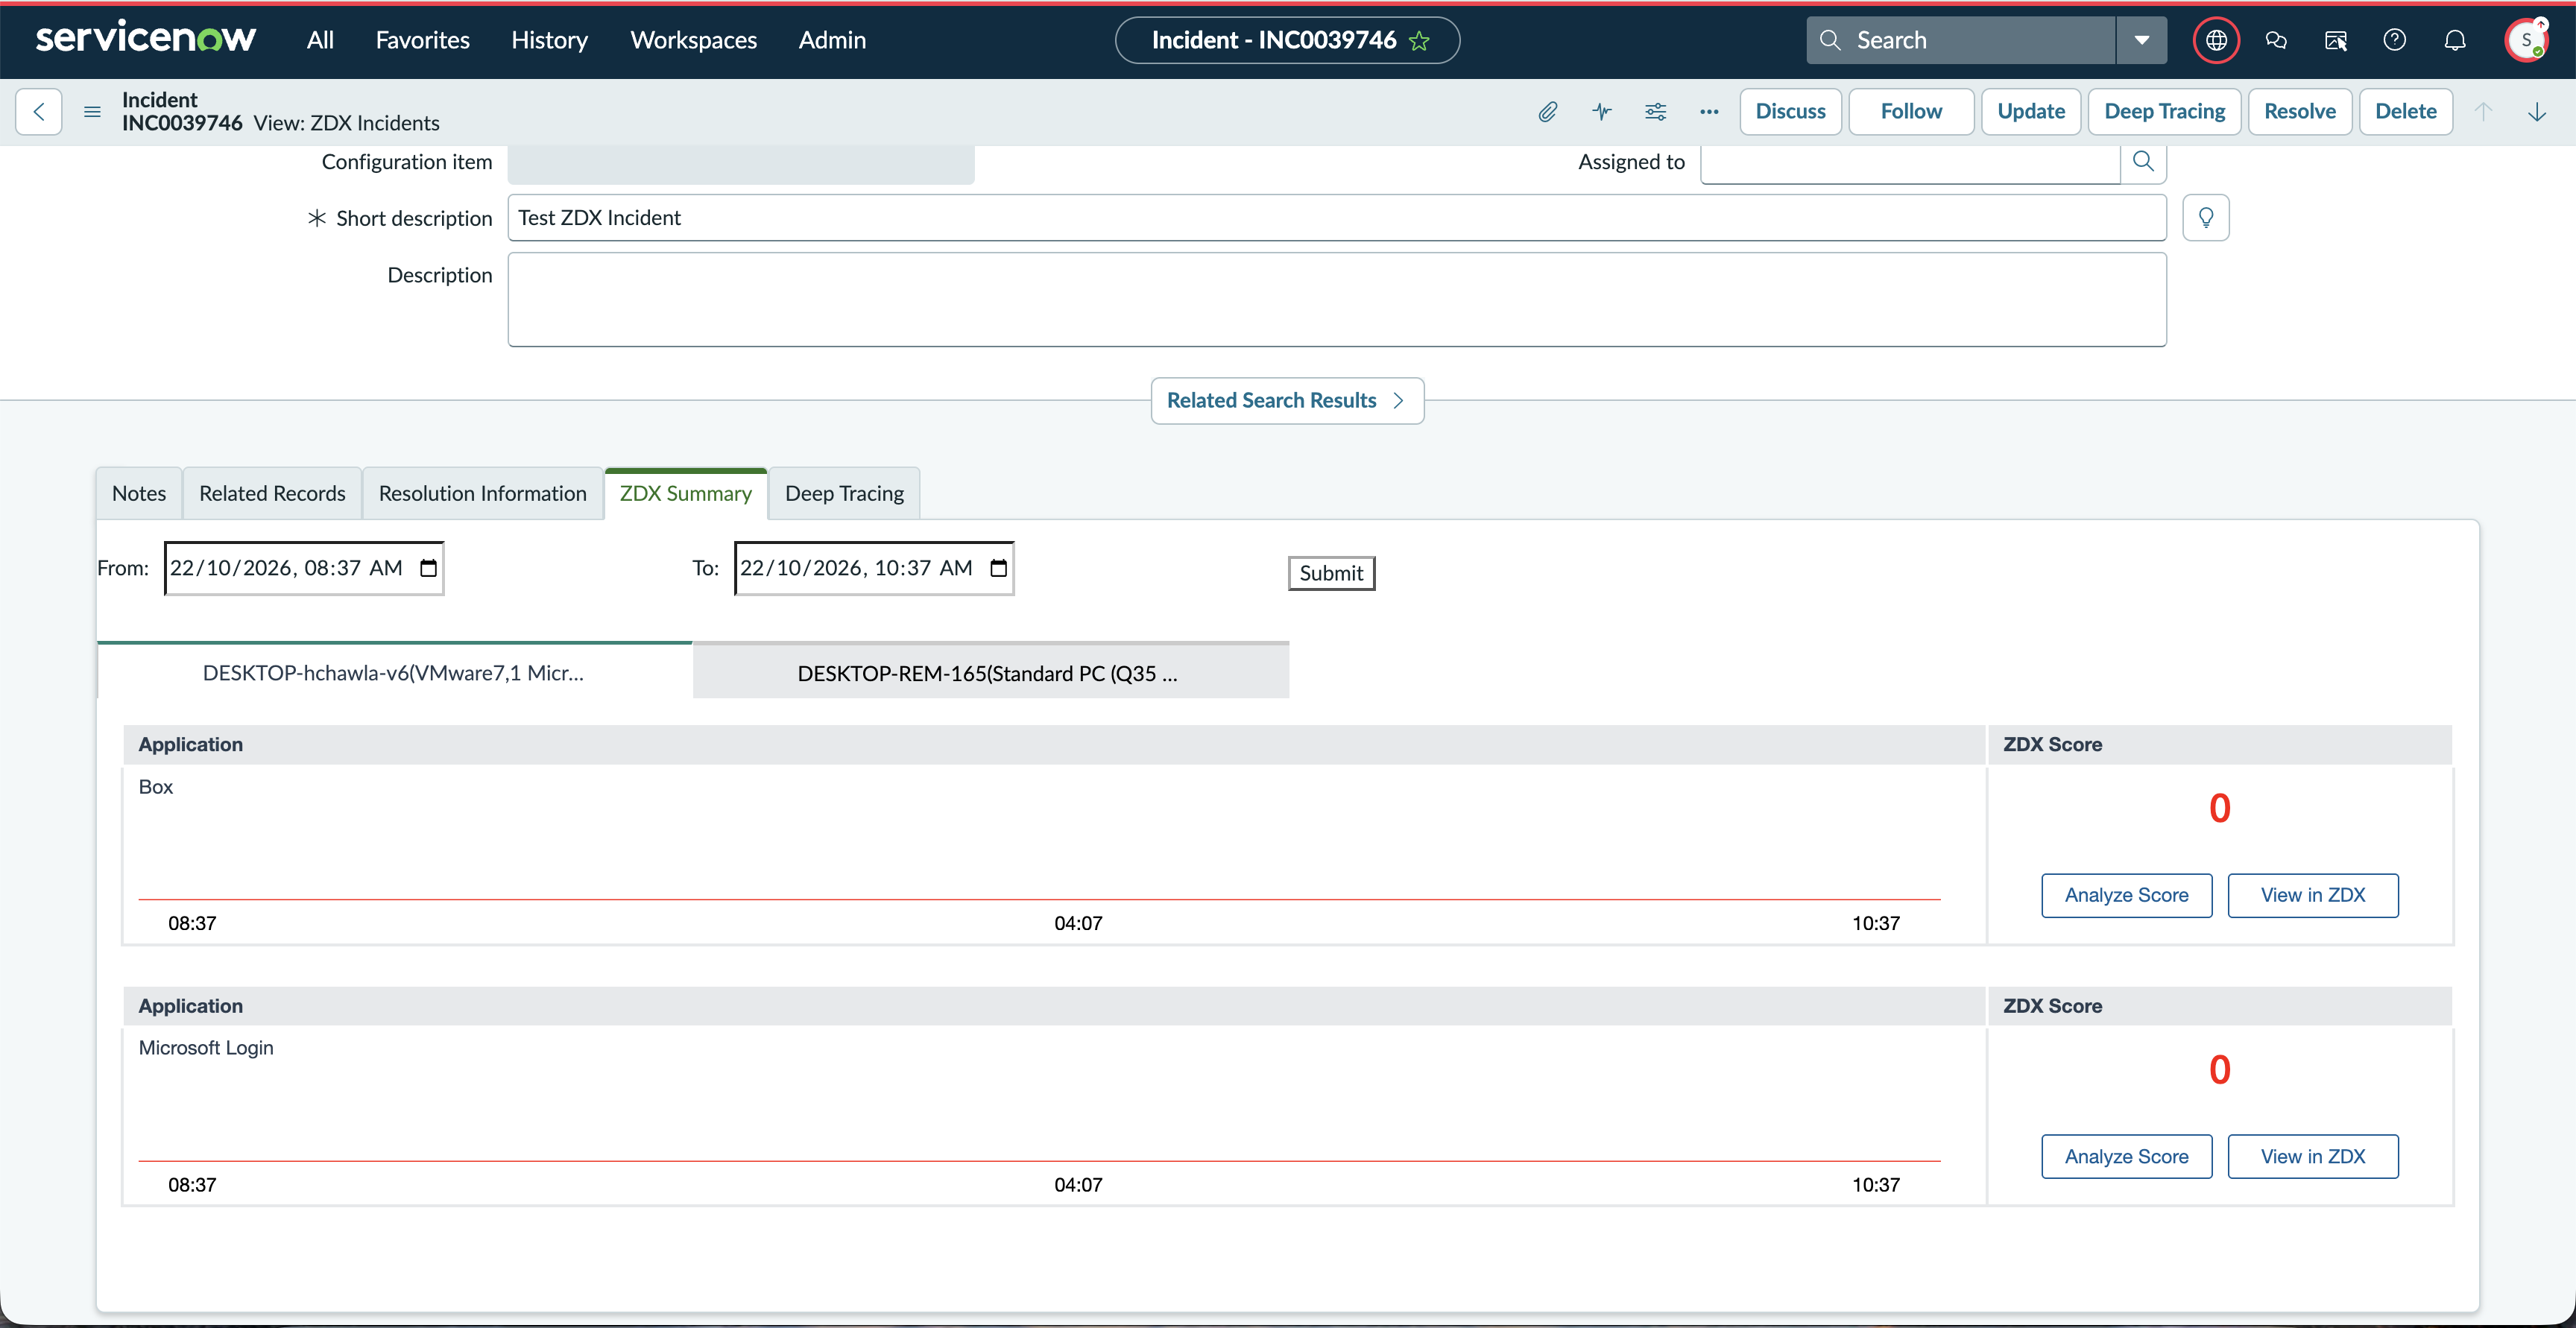Open From date calendar picker icon
Viewport: 2576px width, 1328px height.
pyautogui.click(x=429, y=568)
